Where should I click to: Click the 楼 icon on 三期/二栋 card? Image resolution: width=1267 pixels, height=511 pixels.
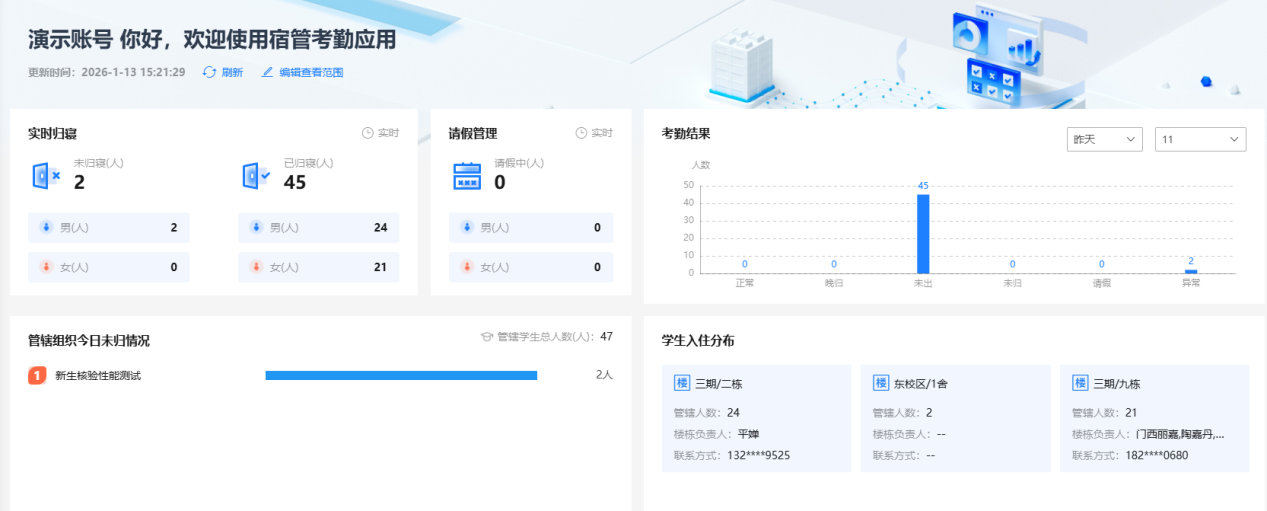coord(682,383)
